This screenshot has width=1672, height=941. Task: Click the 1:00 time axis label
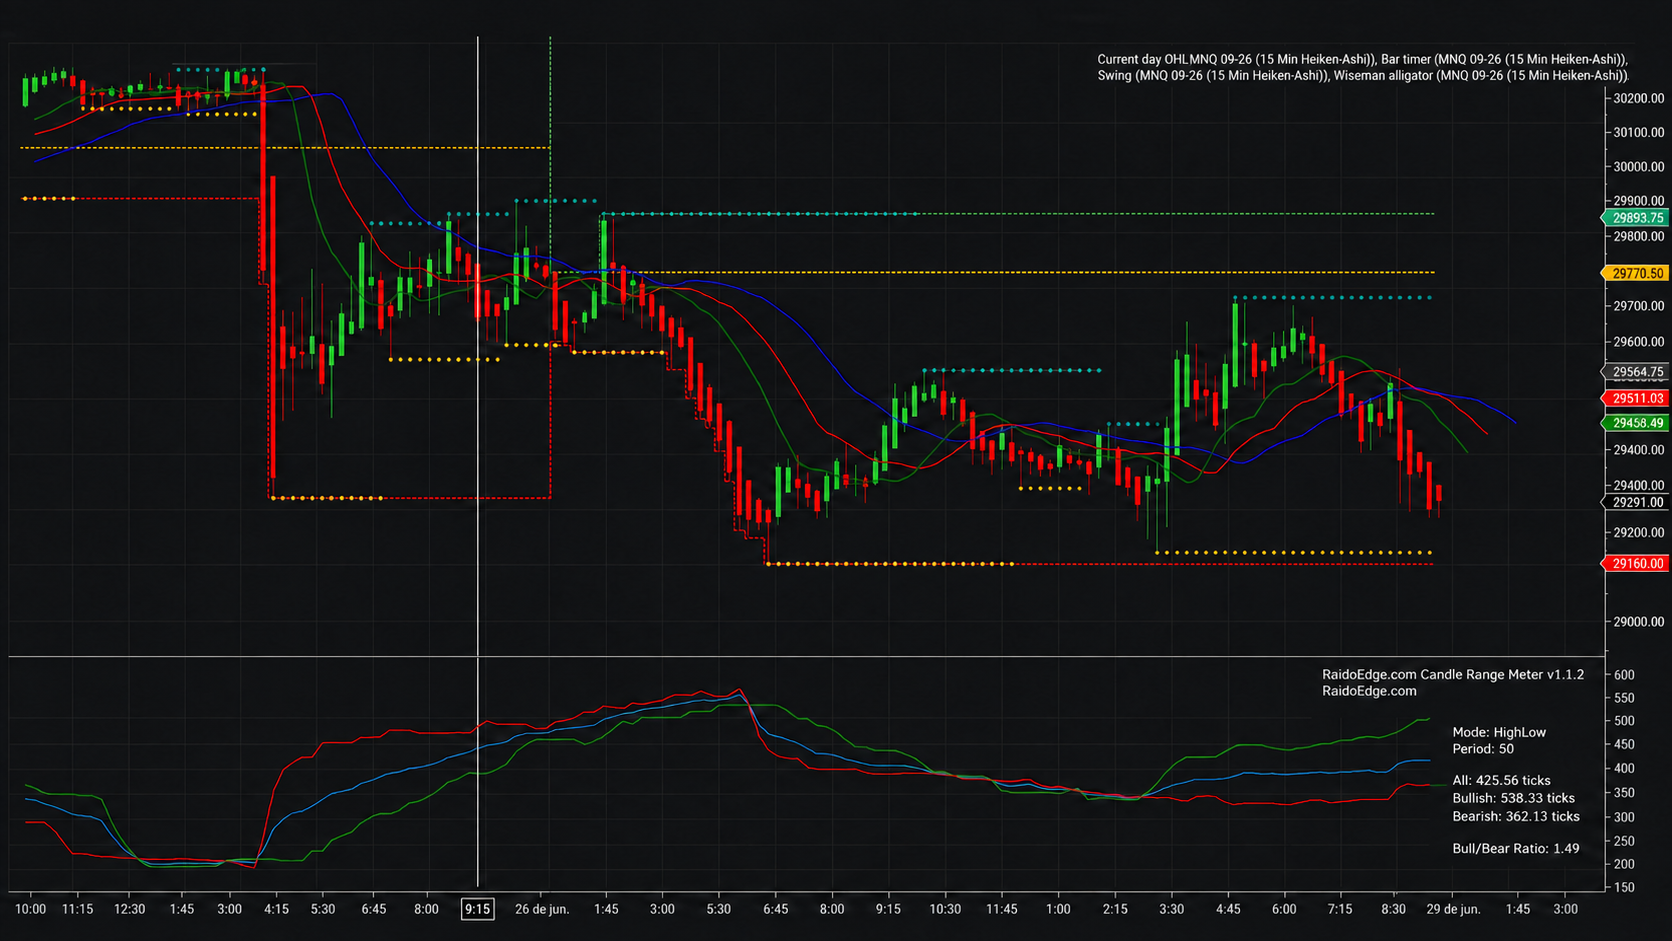[1058, 909]
